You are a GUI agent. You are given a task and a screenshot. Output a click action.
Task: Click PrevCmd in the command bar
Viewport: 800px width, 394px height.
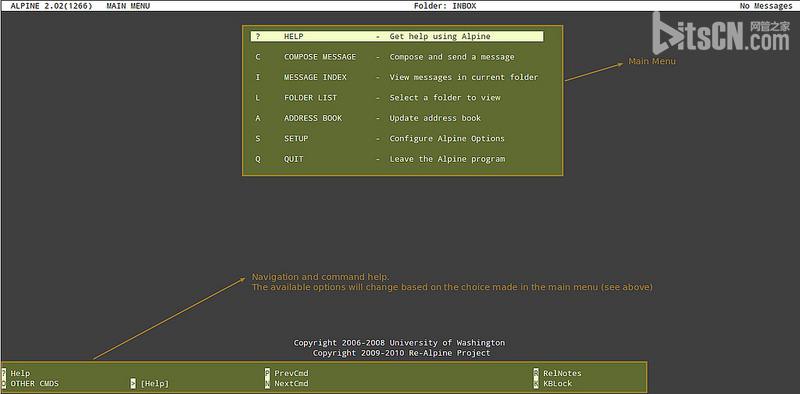[x=291, y=374]
